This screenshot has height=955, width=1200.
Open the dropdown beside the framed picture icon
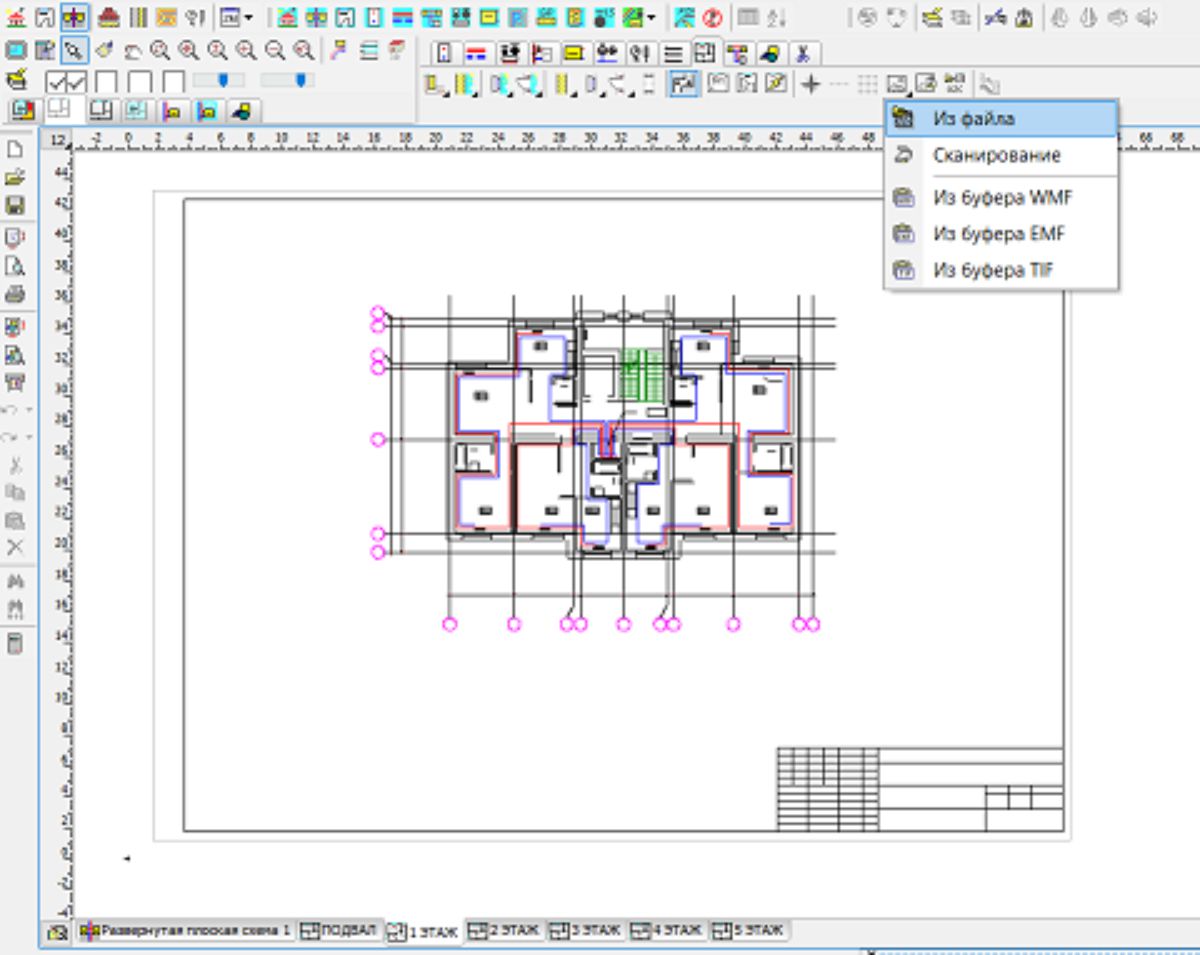pos(248,18)
